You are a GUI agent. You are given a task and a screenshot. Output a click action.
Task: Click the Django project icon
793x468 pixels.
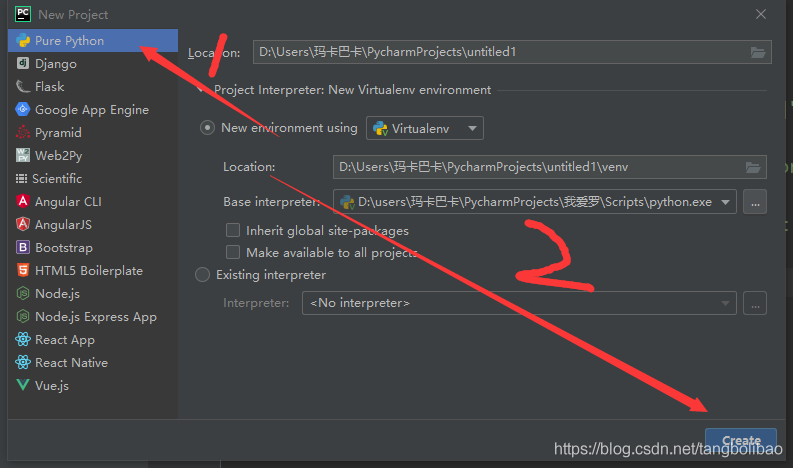(x=23, y=63)
